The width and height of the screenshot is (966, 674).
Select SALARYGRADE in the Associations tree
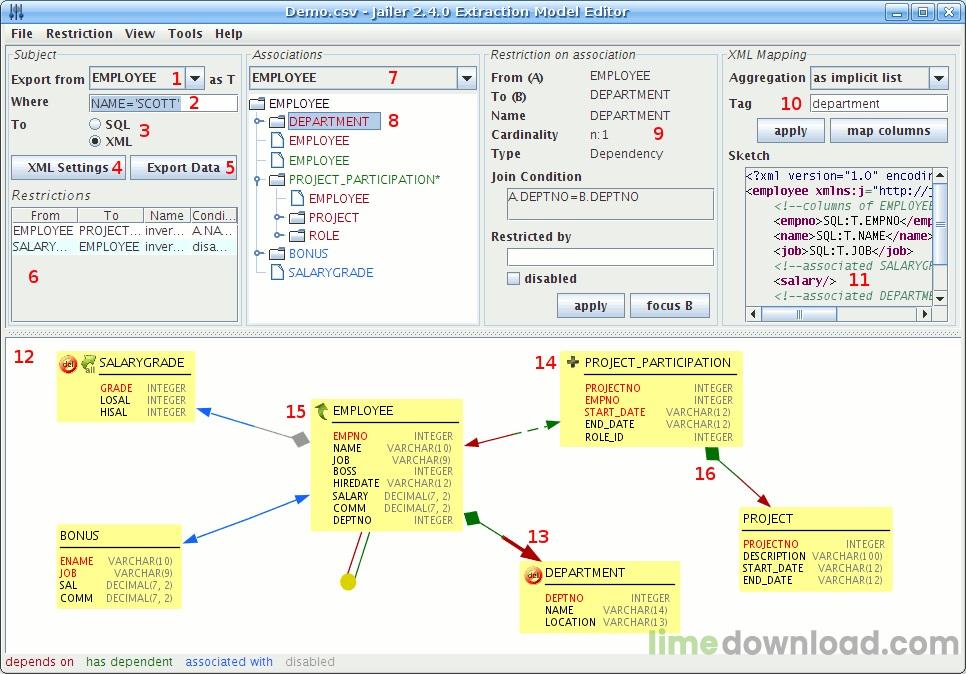pyautogui.click(x=331, y=272)
